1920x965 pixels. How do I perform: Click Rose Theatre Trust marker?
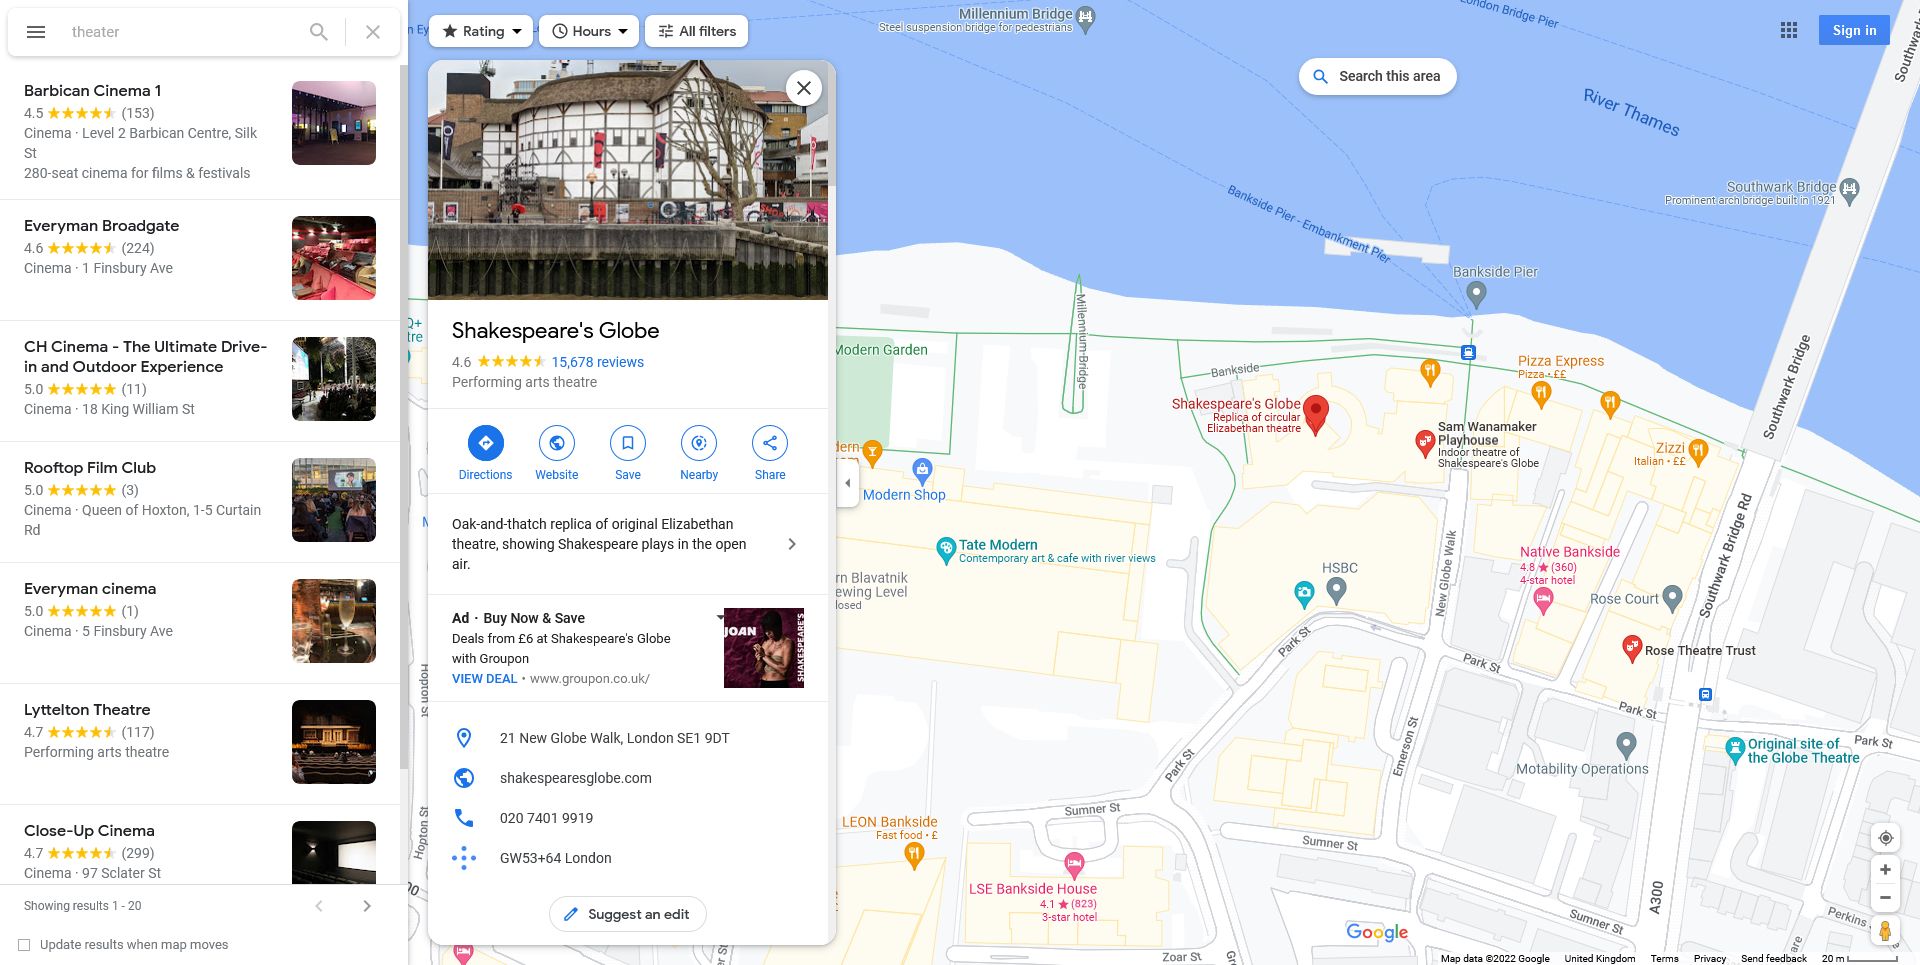click(x=1631, y=648)
